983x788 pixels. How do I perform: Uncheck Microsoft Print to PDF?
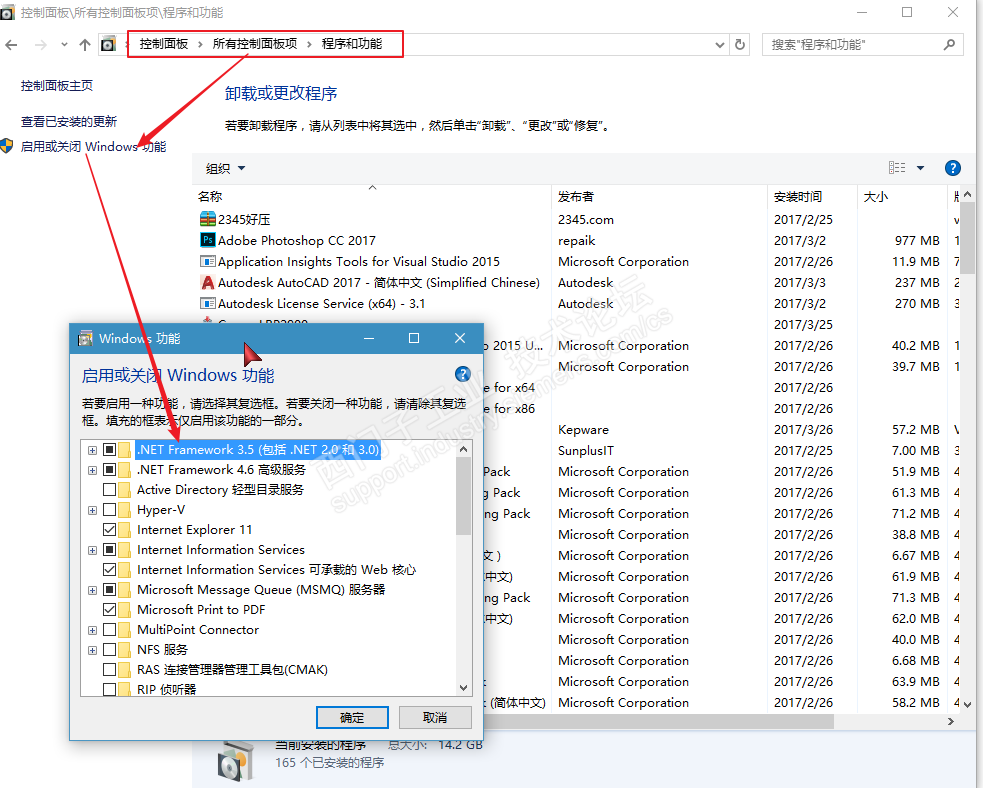pyautogui.click(x=109, y=609)
